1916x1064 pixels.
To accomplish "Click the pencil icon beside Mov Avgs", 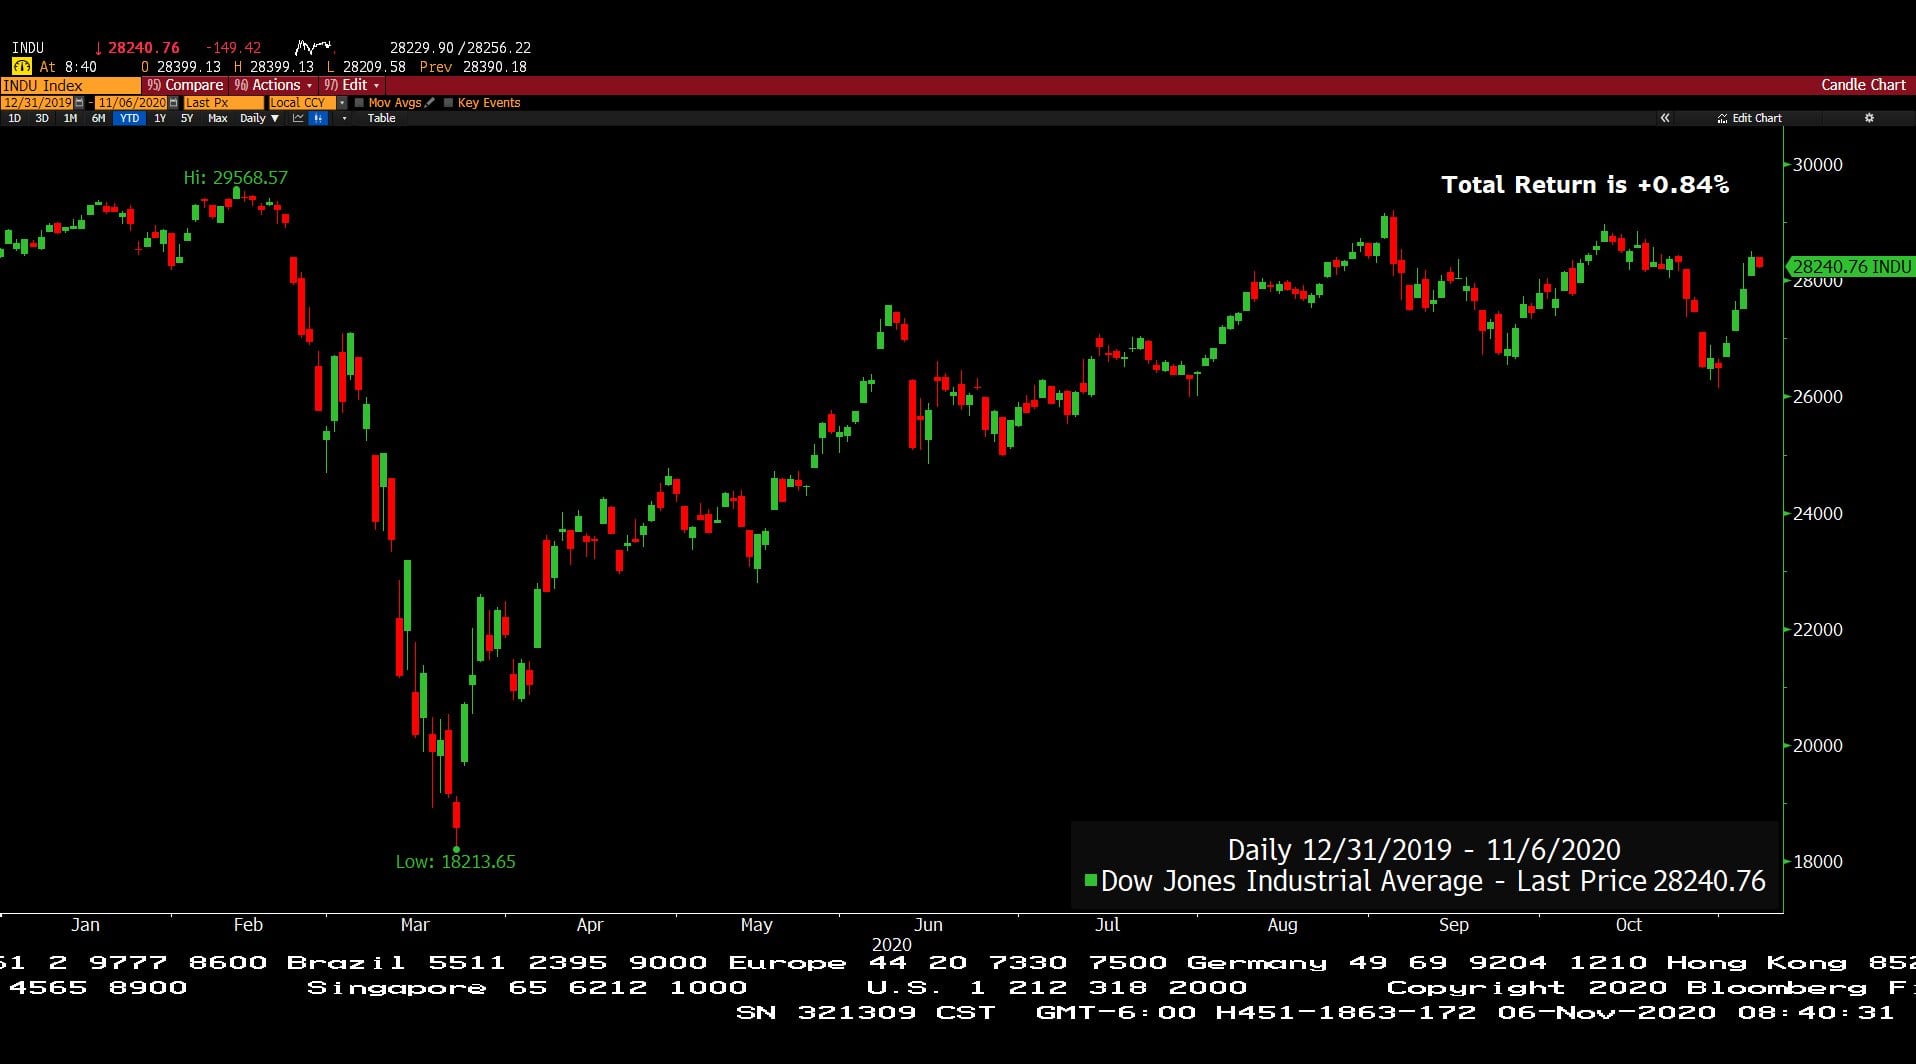I will pos(430,103).
